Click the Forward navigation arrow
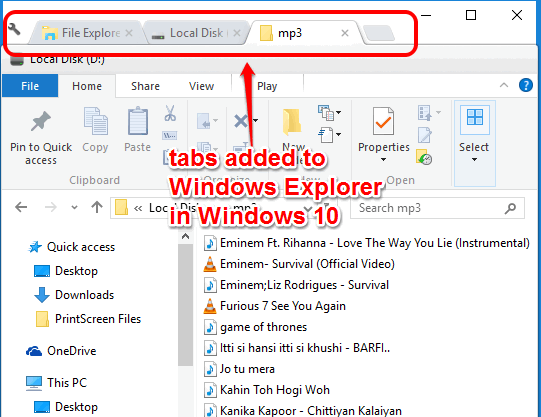The height and width of the screenshot is (417, 541). click(51, 208)
